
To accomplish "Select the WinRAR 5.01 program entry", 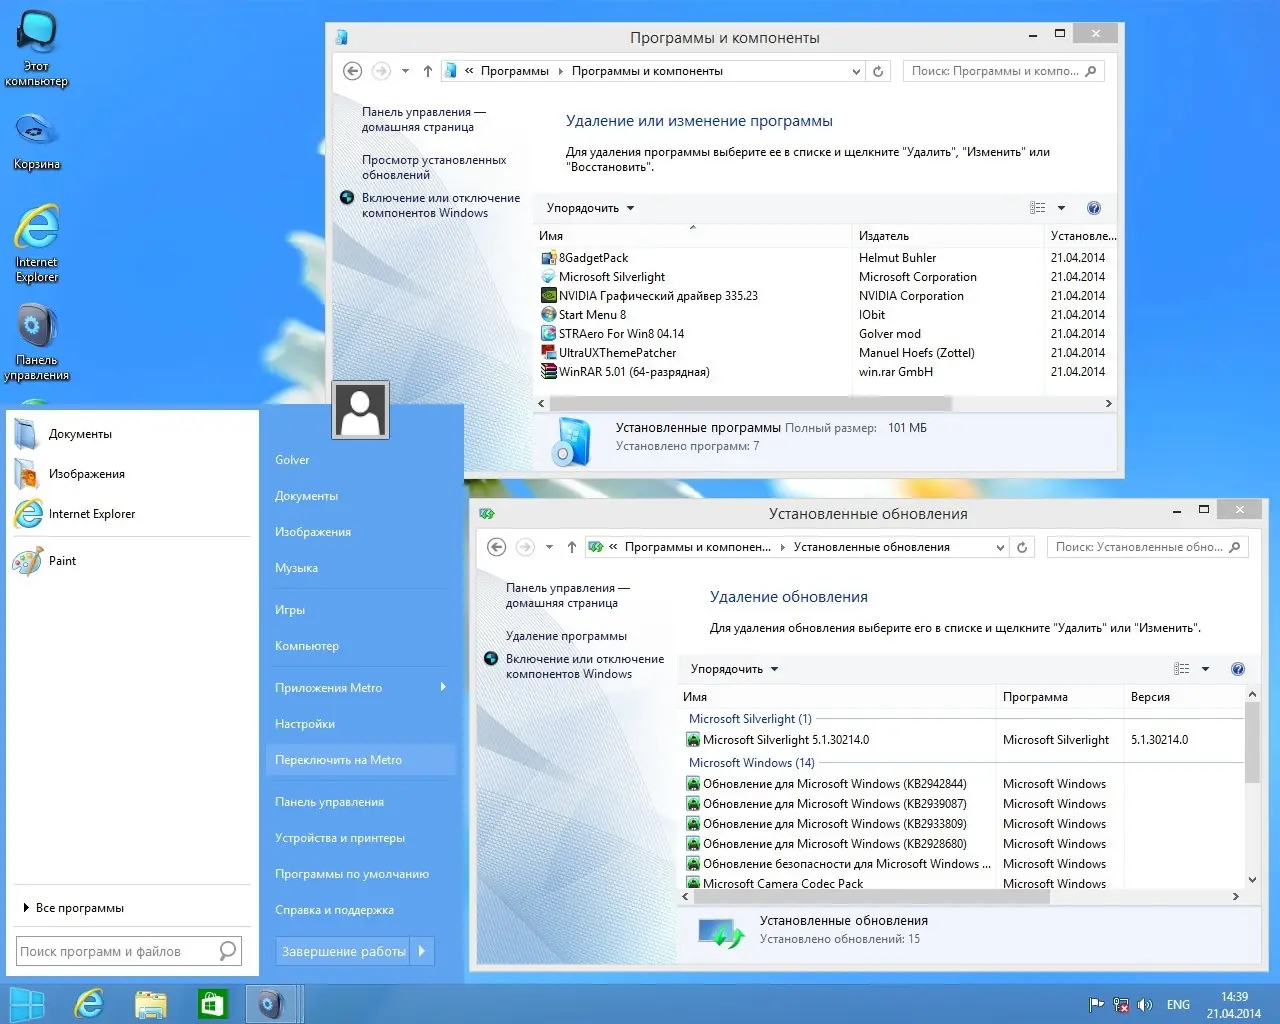I will (826, 372).
